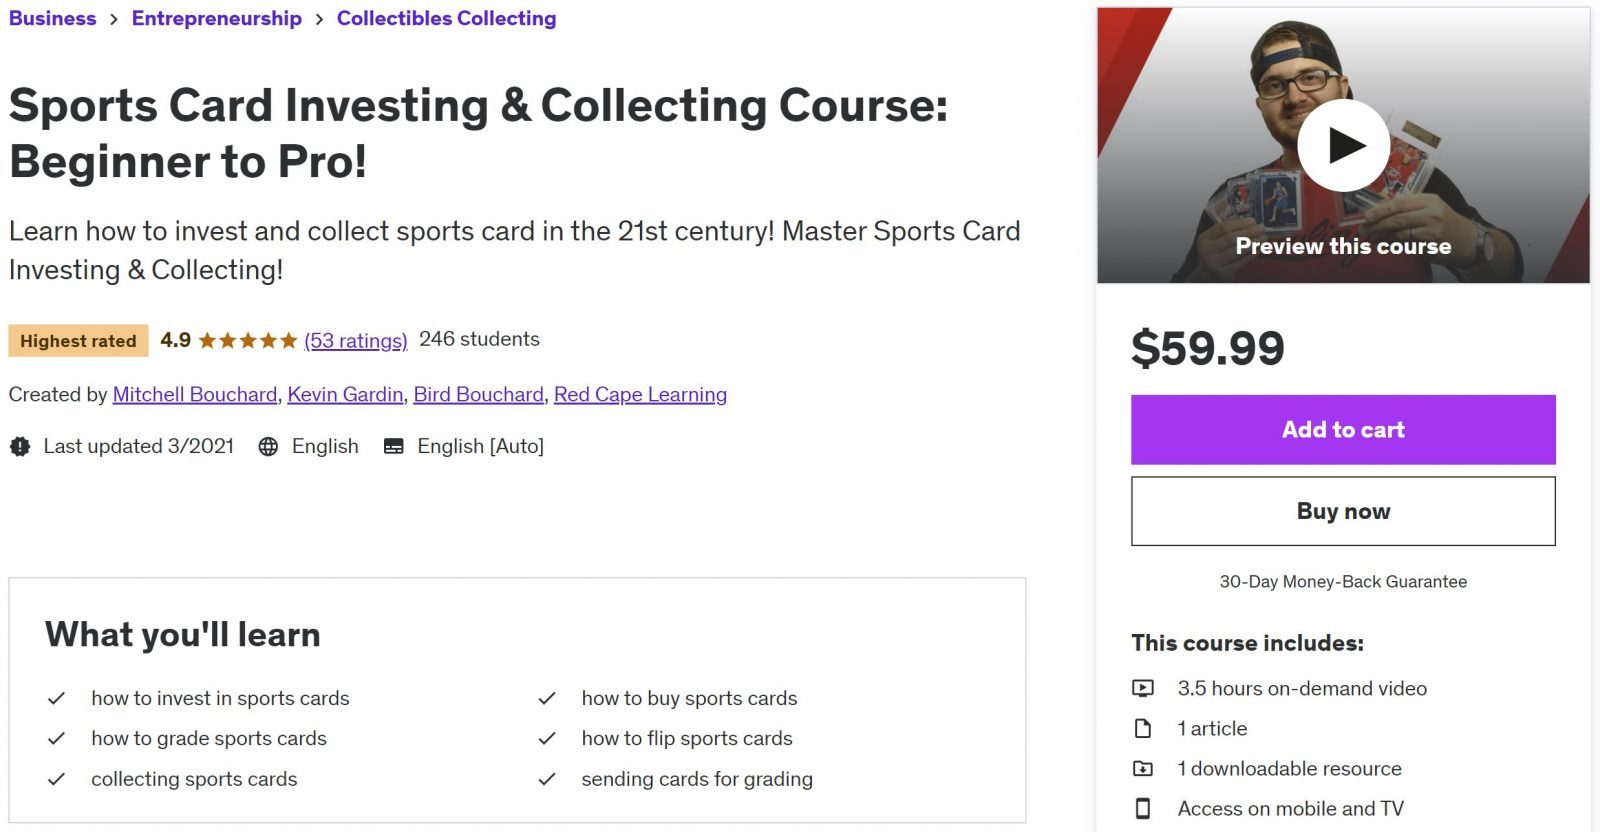Viewport: 1600px width, 832px height.
Task: Click the Highest rated badge
Action: click(x=77, y=340)
